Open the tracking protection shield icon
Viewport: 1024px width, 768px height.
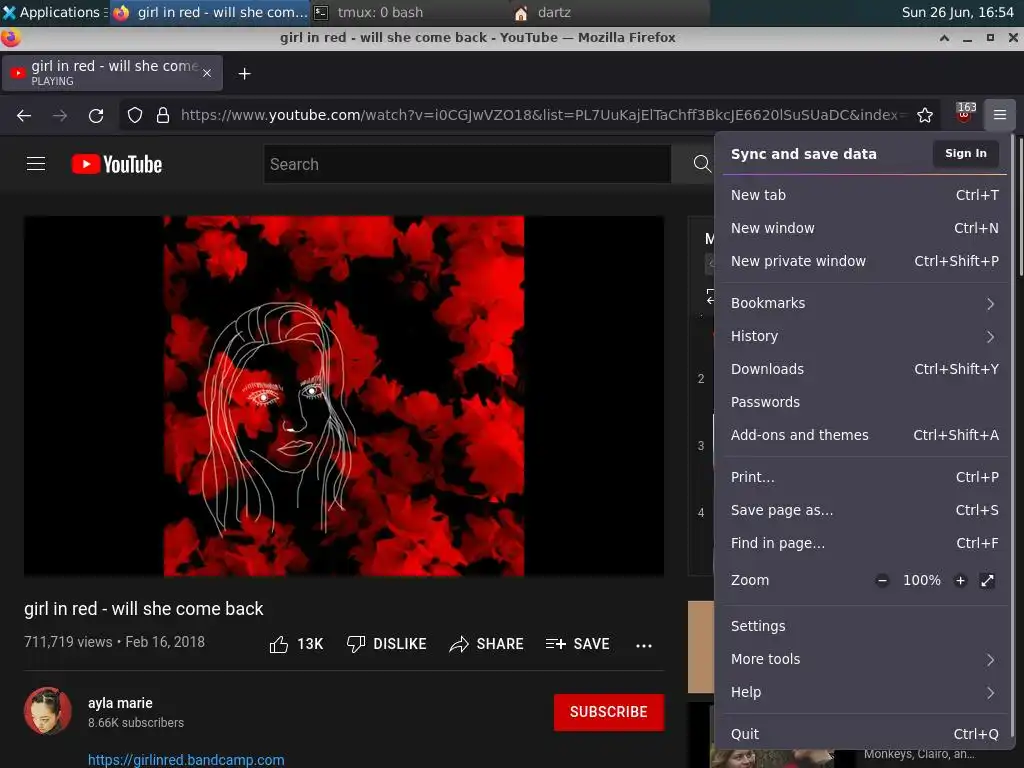click(x=135, y=116)
